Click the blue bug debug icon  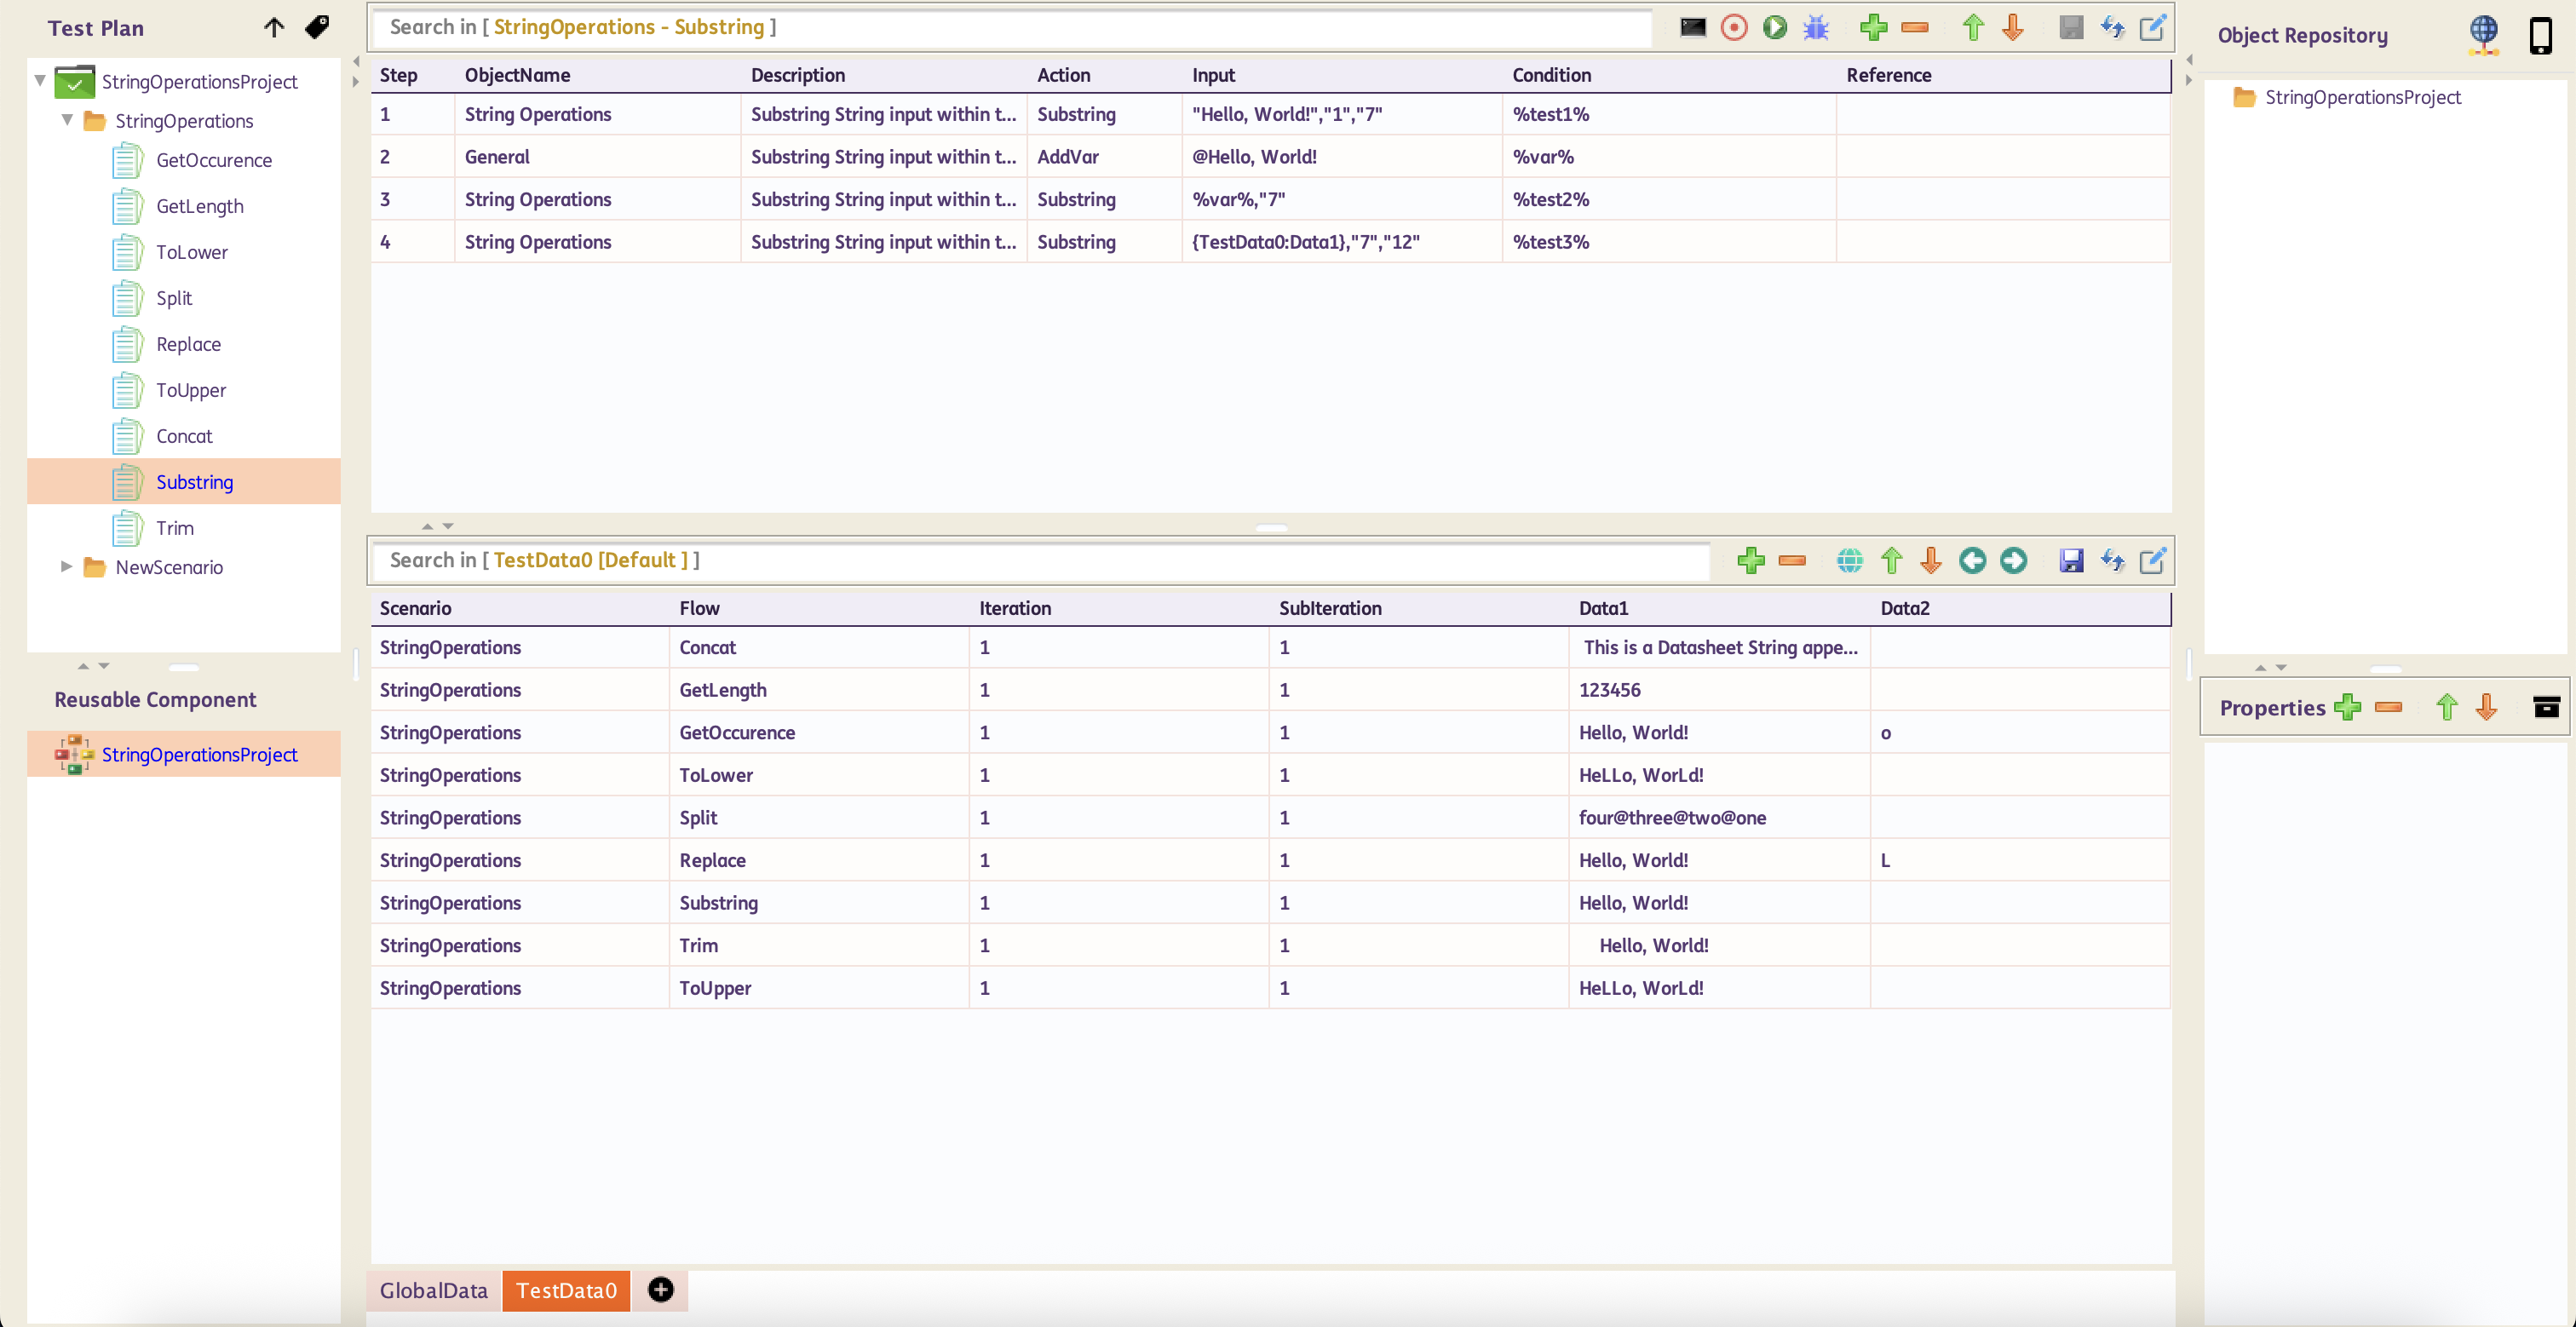tap(1816, 27)
